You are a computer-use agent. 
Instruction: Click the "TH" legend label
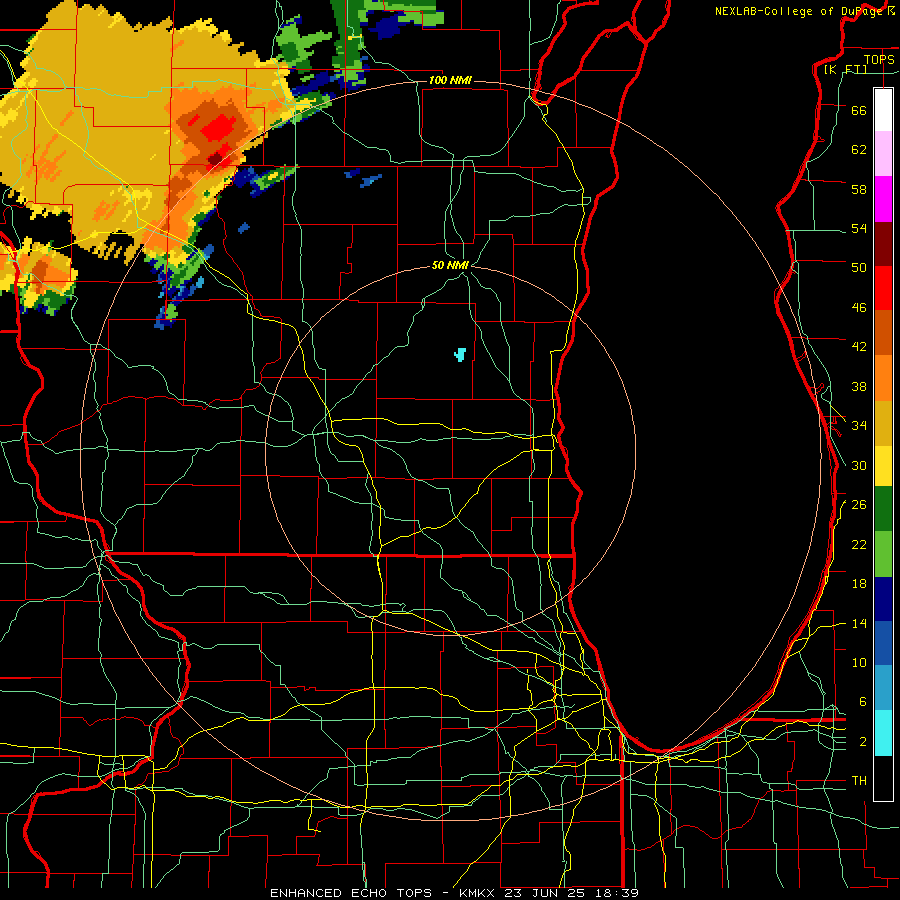(859, 781)
